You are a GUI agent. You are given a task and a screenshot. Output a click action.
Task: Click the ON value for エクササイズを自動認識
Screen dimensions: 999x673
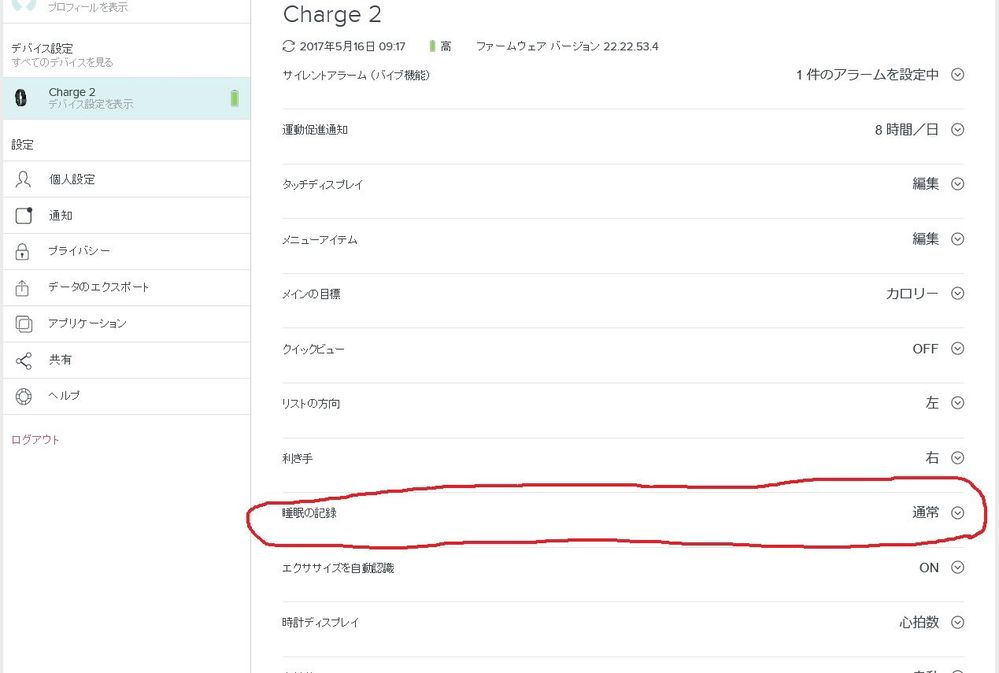(929, 568)
